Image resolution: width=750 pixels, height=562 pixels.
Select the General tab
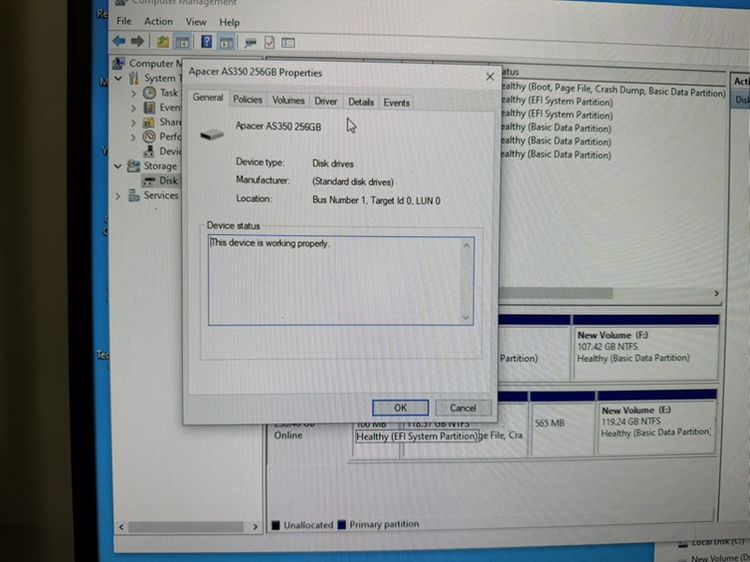(208, 98)
